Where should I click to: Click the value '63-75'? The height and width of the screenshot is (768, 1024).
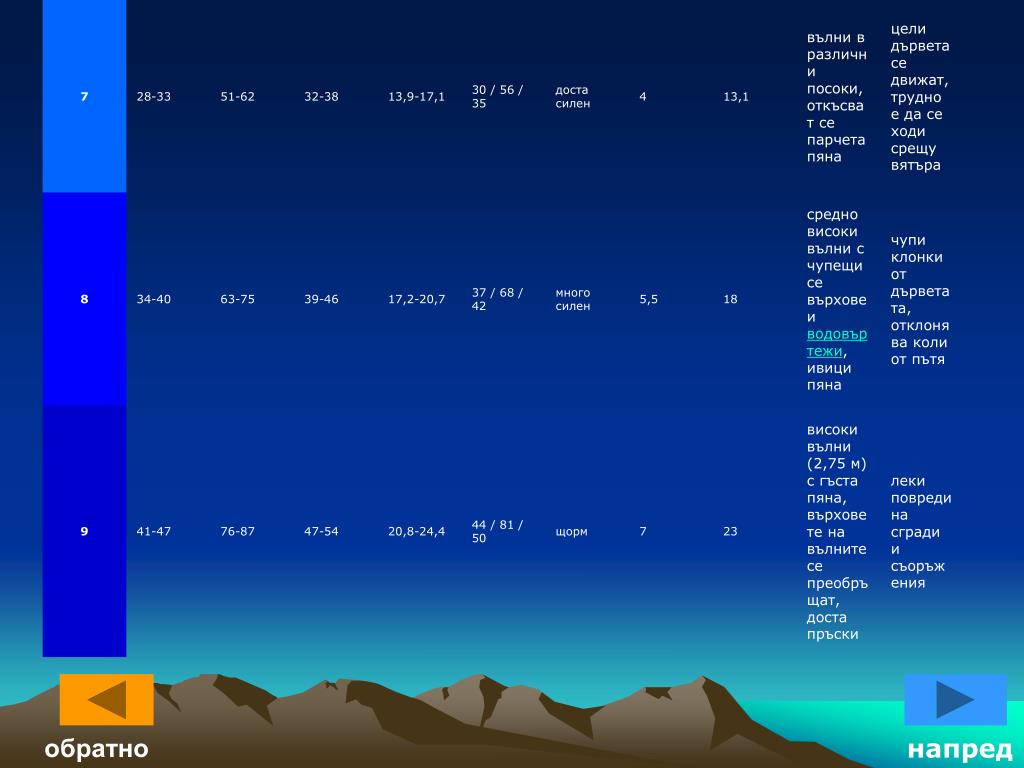coord(237,299)
